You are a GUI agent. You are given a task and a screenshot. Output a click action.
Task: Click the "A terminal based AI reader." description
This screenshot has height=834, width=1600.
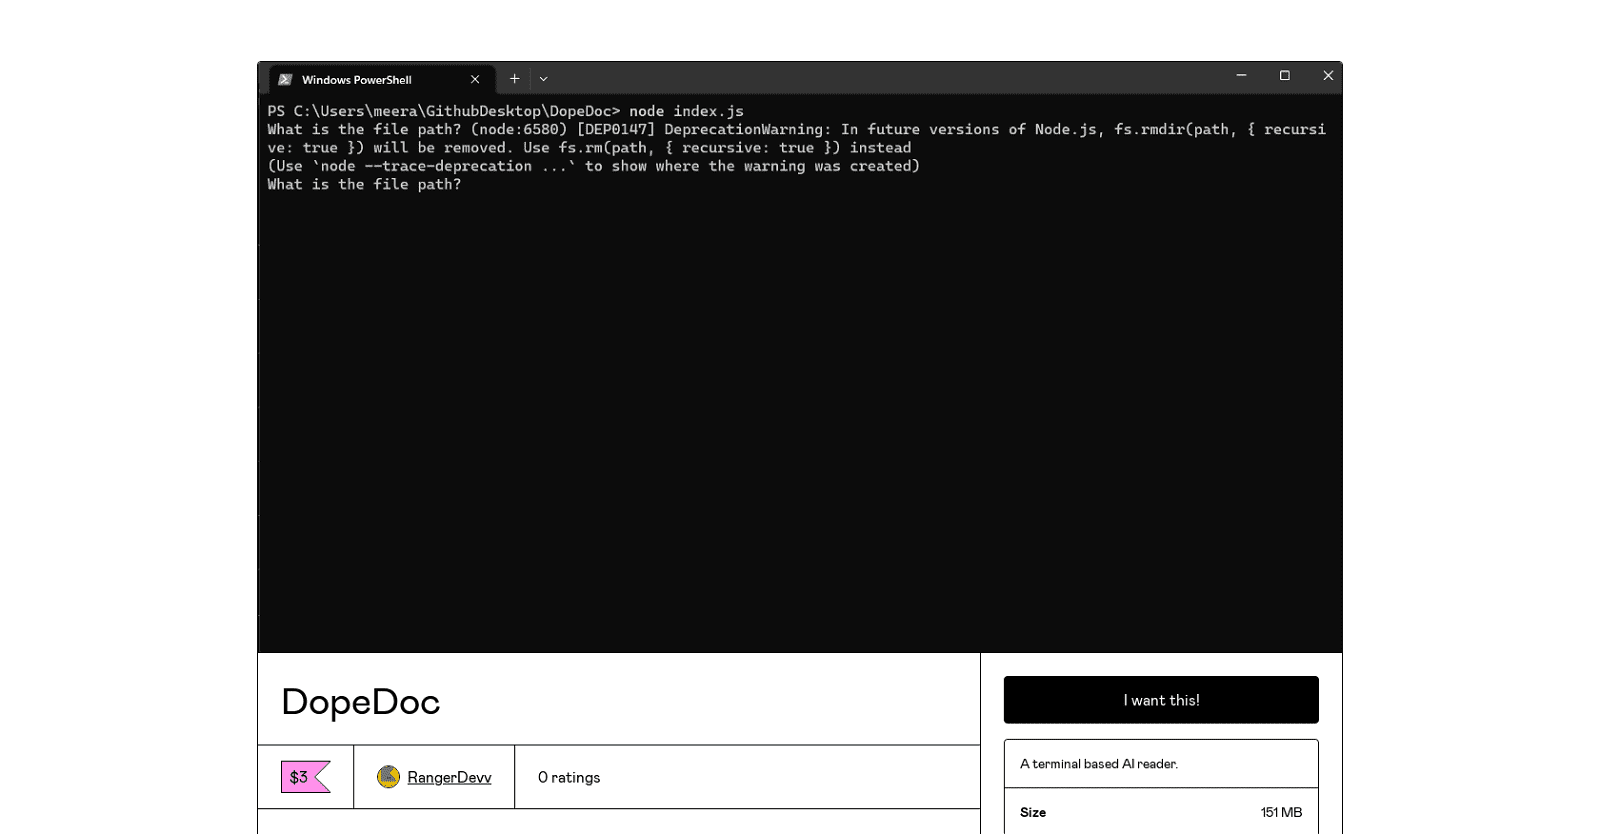click(1099, 764)
